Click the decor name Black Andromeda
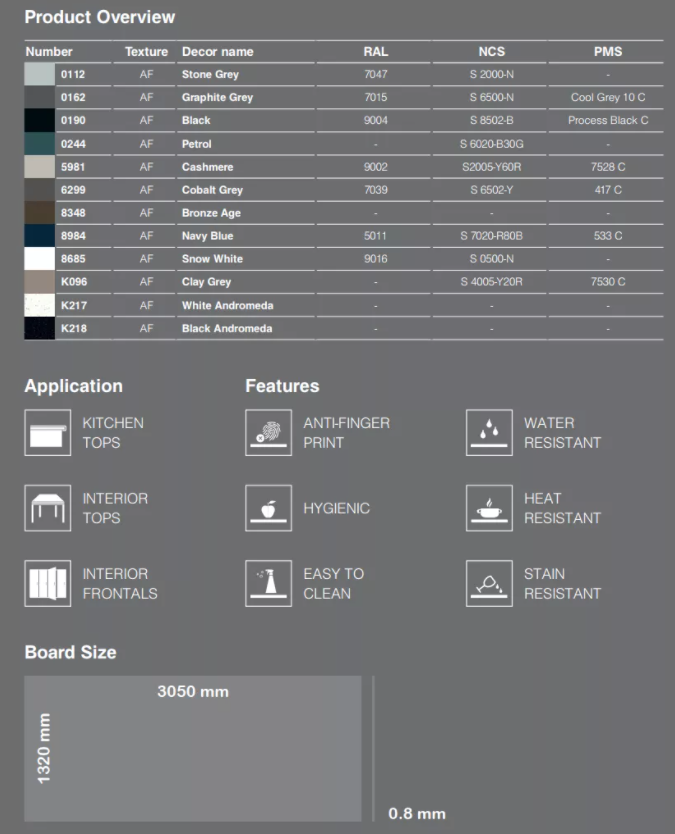 pos(227,328)
